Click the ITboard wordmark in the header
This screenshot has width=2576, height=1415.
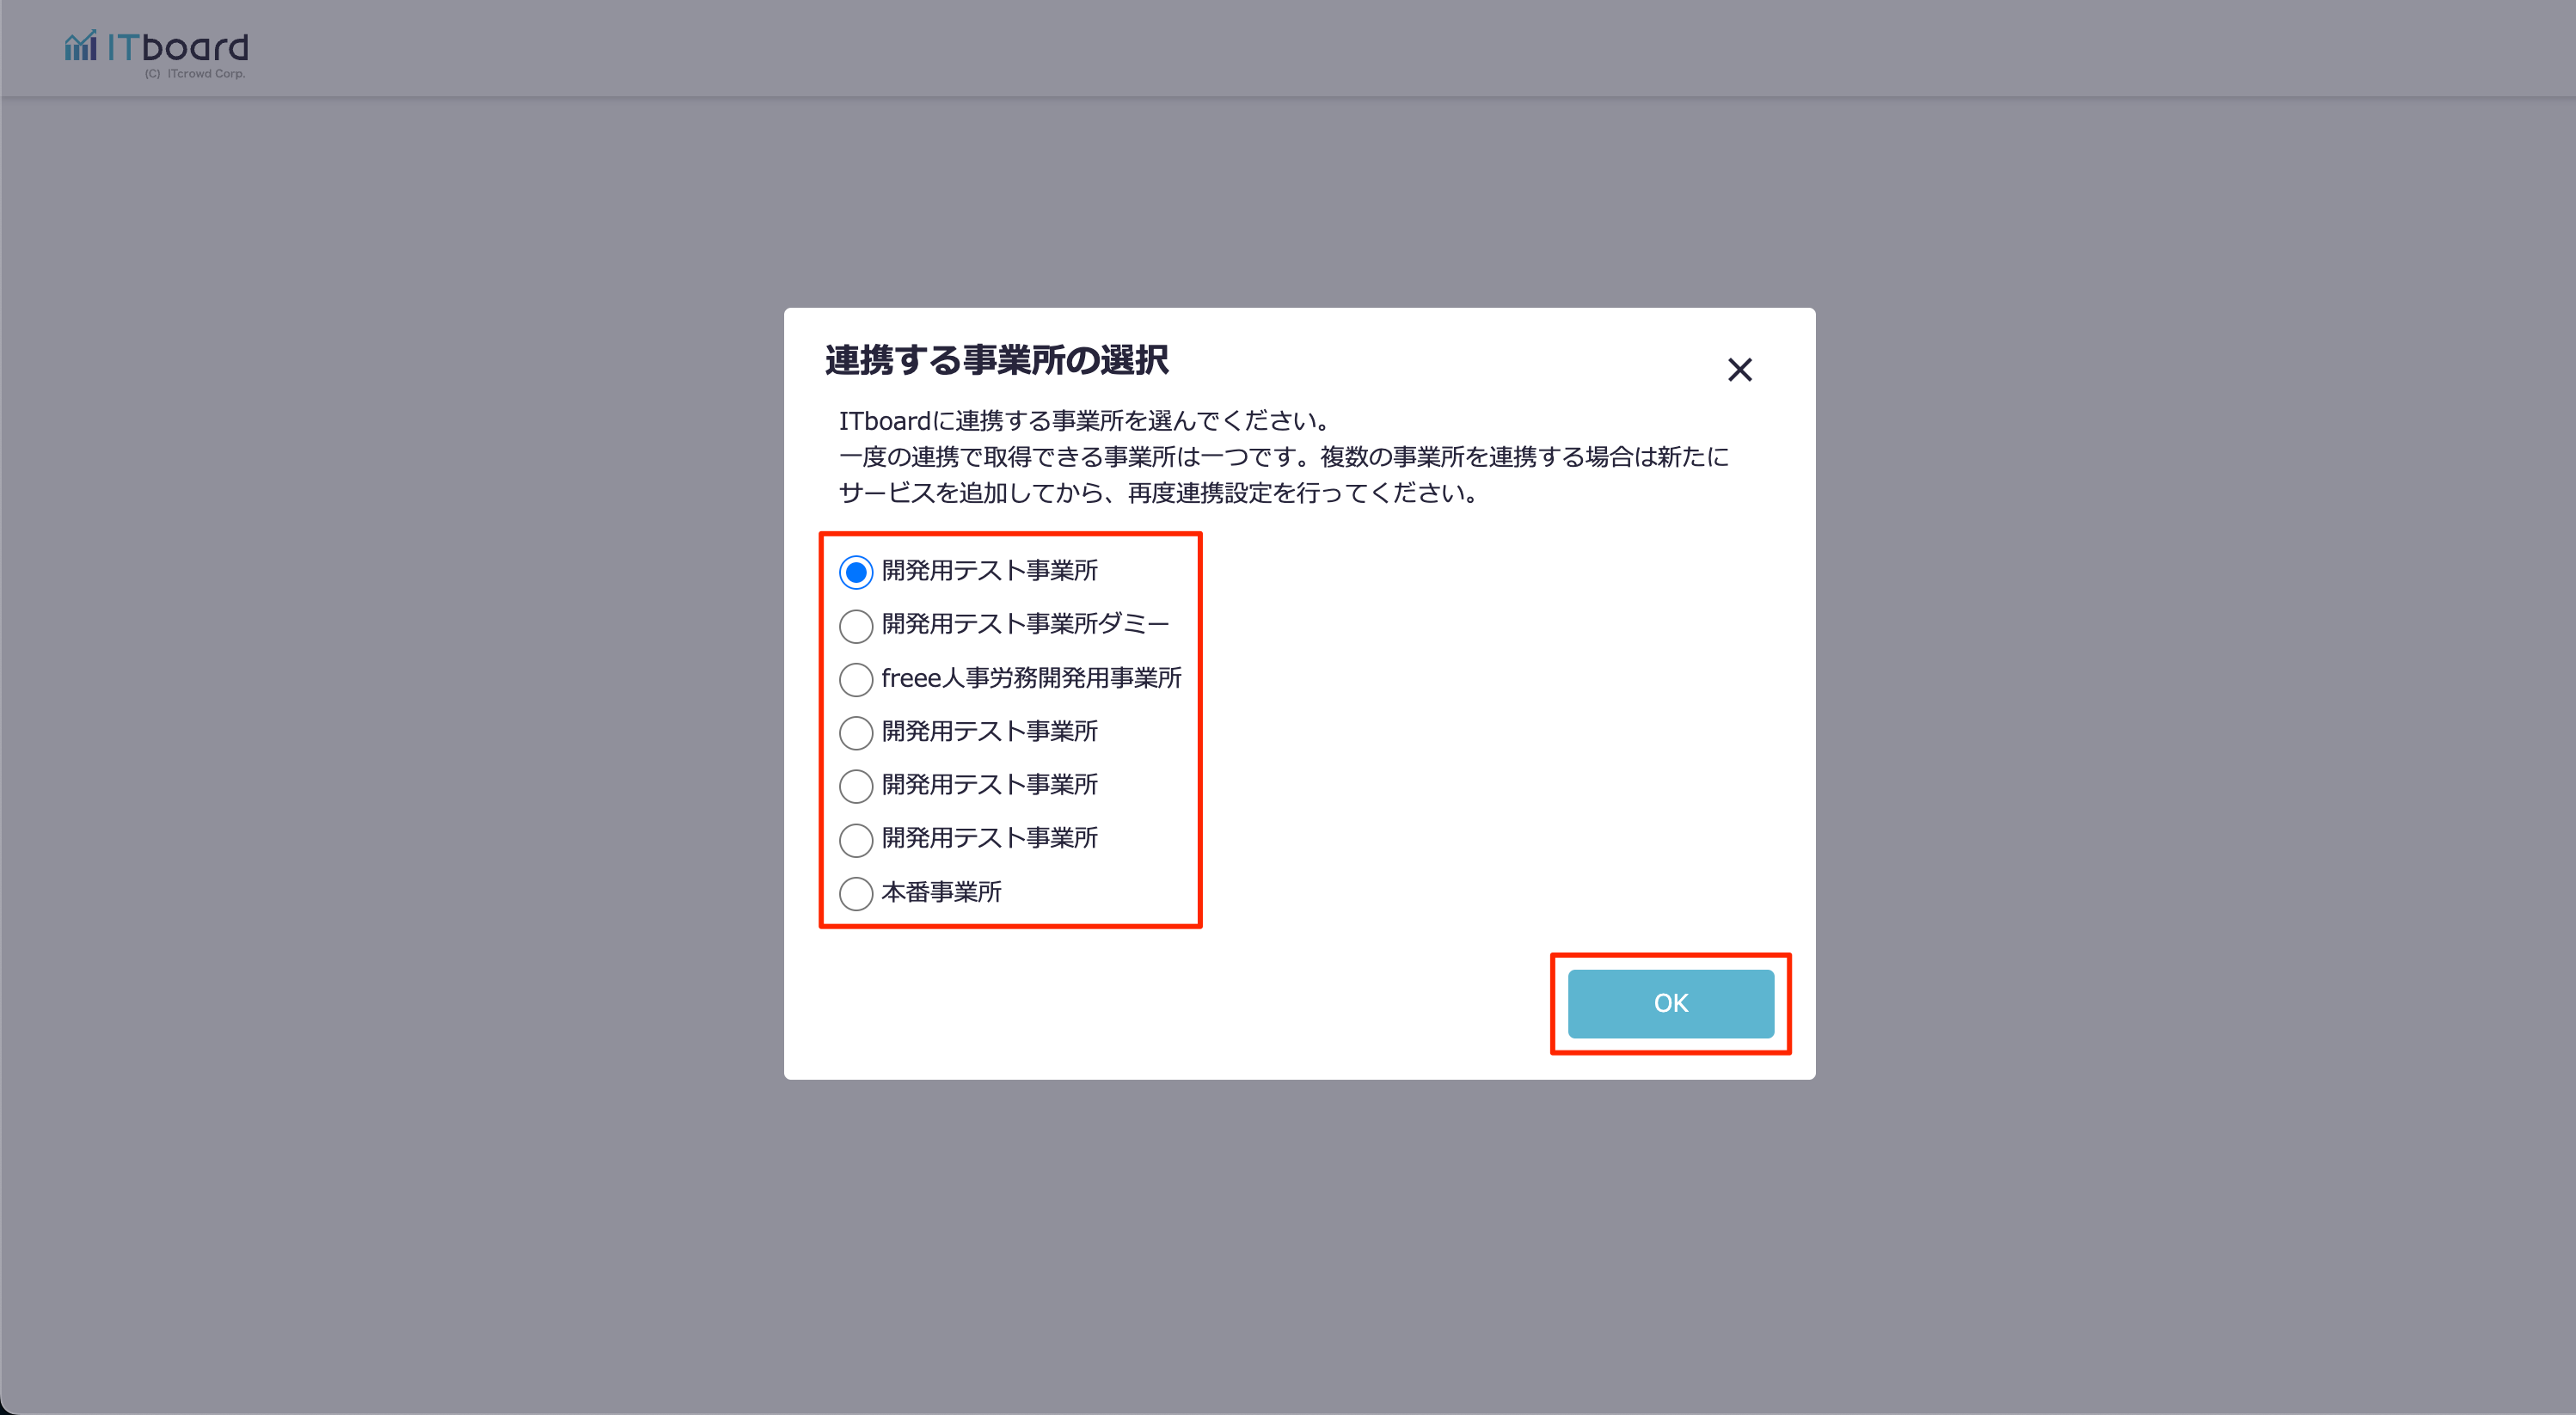[178, 47]
